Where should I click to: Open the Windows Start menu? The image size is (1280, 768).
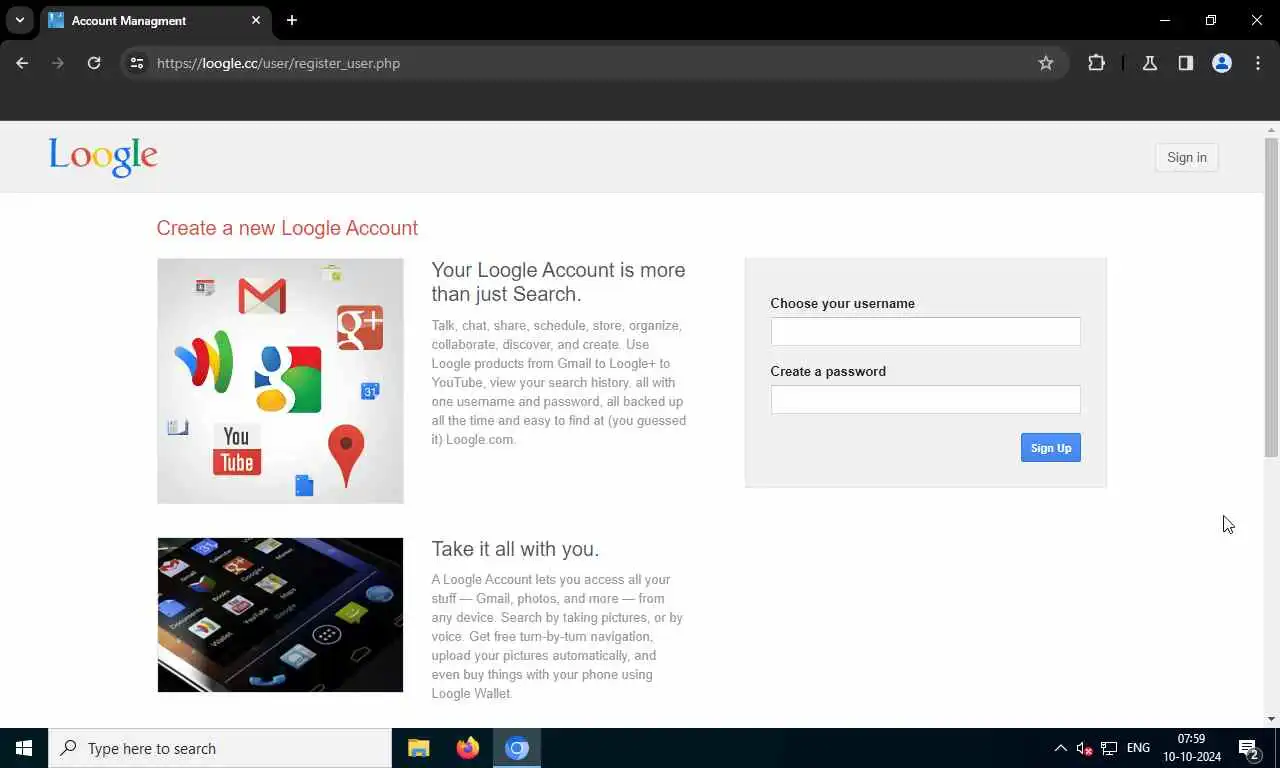[x=24, y=748]
